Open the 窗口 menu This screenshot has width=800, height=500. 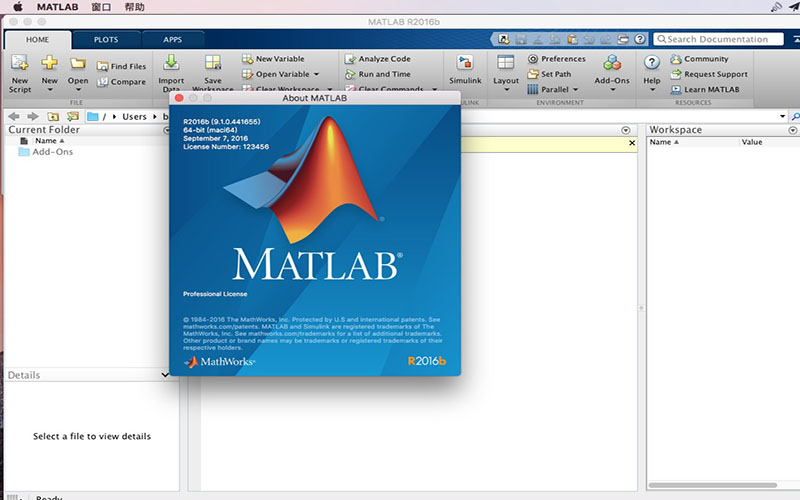[x=101, y=7]
